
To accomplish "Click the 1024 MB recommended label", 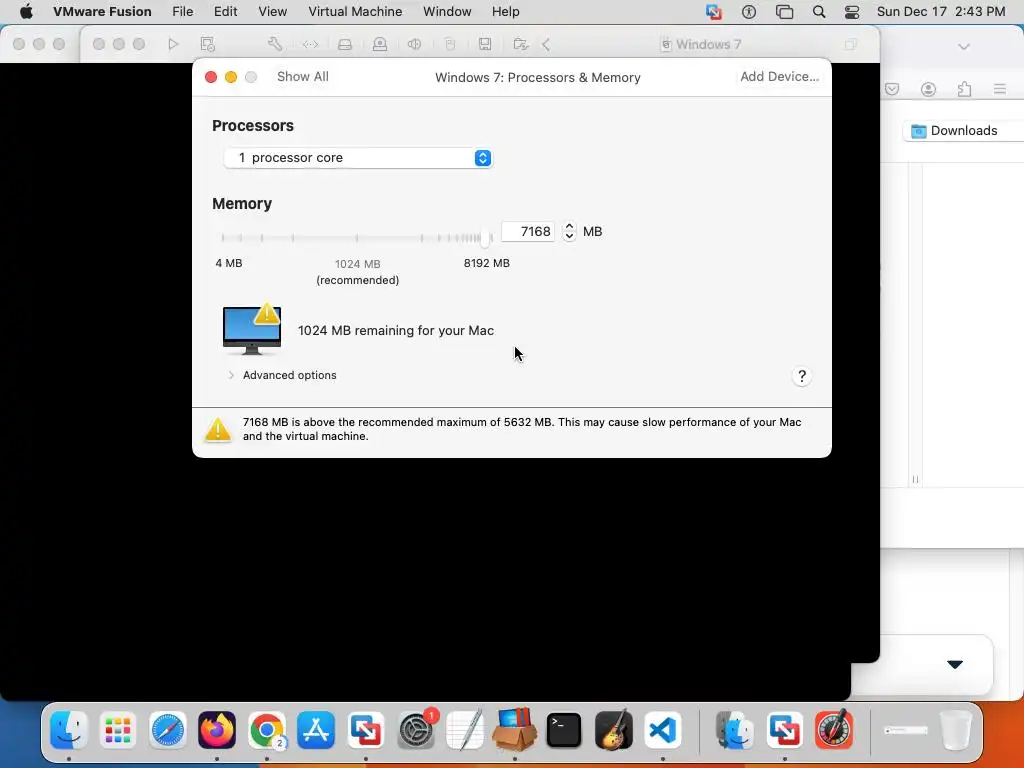I will pos(357,272).
